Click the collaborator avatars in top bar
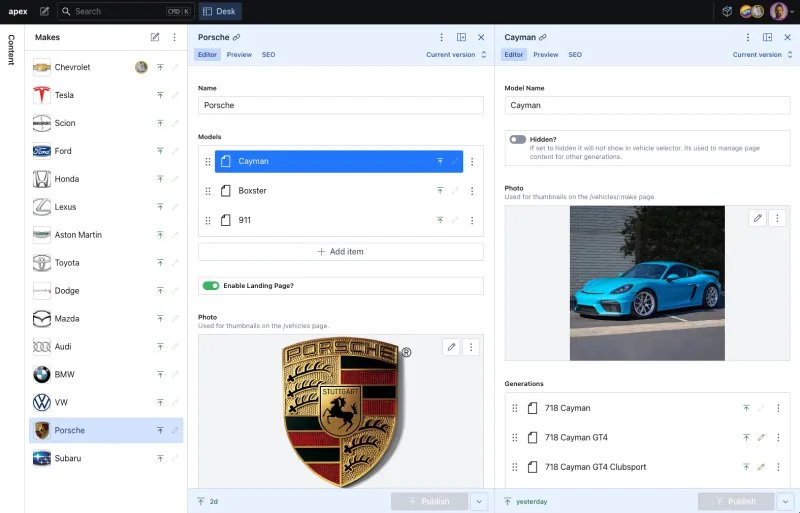 pyautogui.click(x=752, y=11)
